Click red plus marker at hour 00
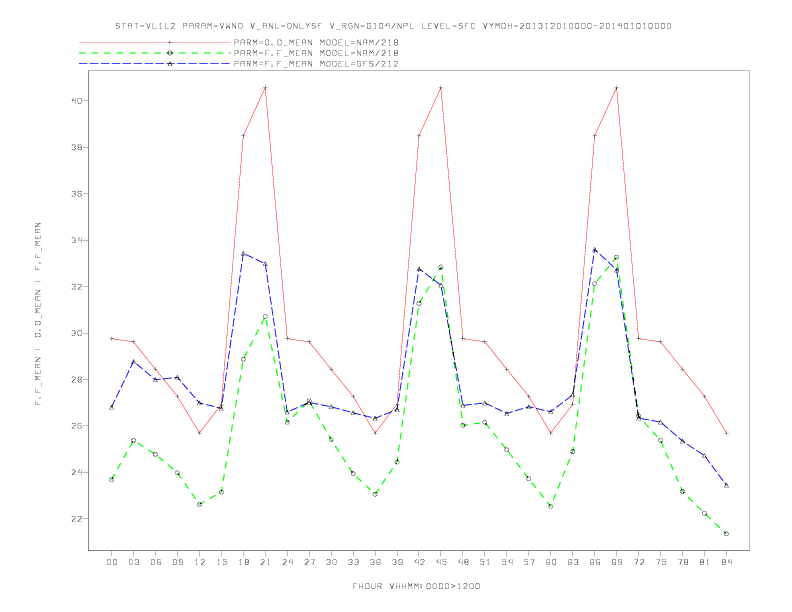The width and height of the screenshot is (792, 612). click(112, 339)
